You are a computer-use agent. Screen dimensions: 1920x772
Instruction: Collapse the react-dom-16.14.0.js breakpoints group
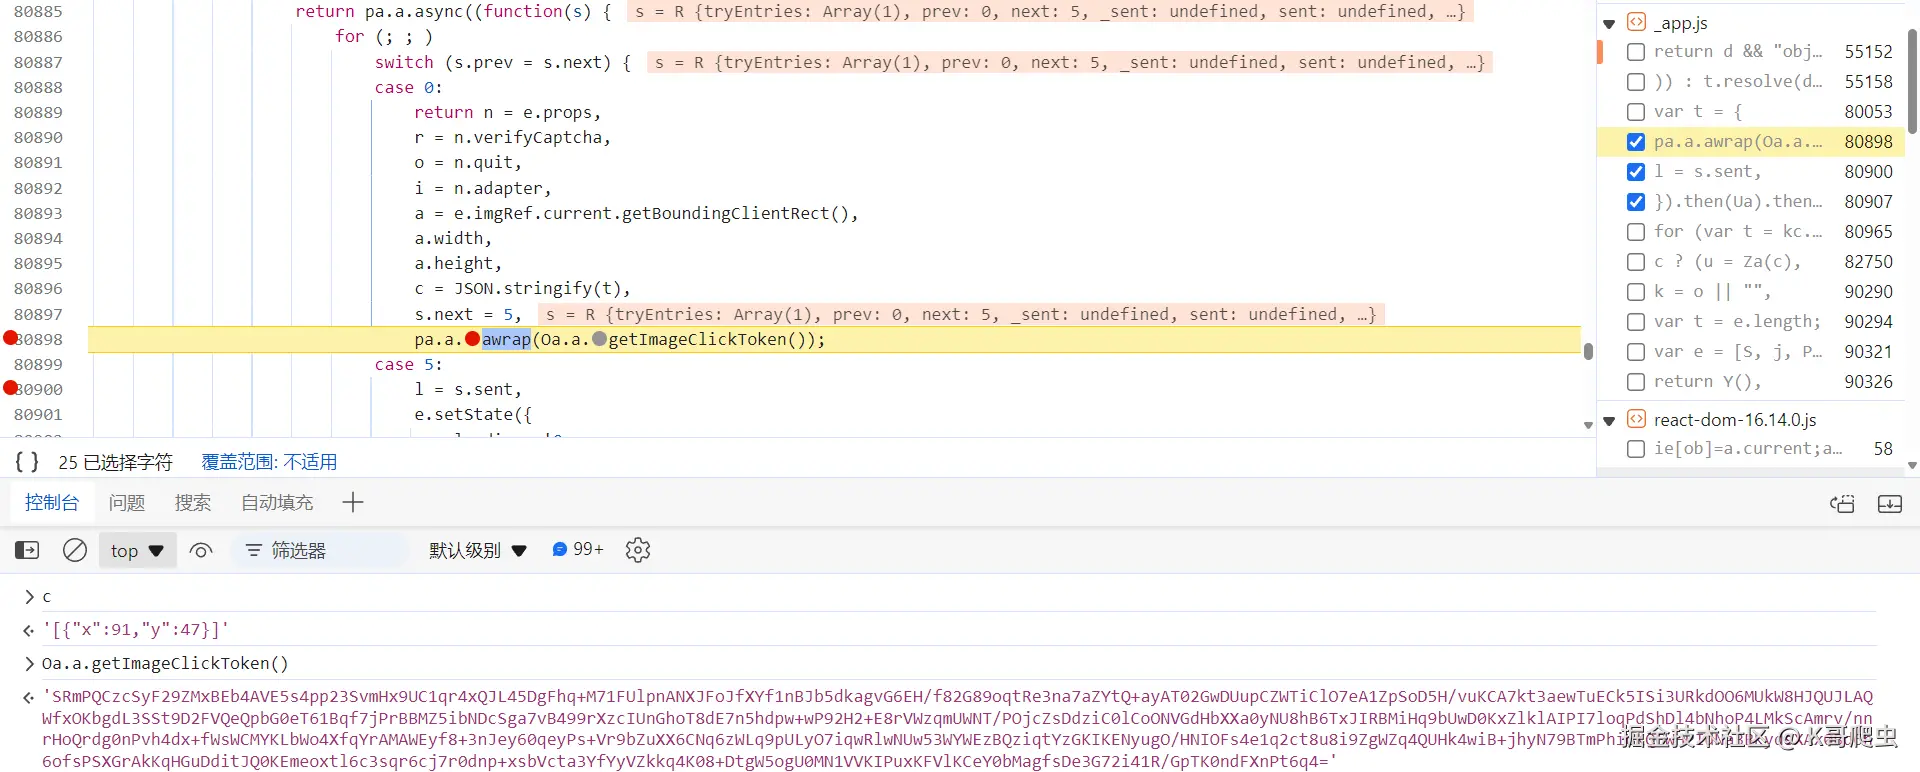click(x=1609, y=420)
